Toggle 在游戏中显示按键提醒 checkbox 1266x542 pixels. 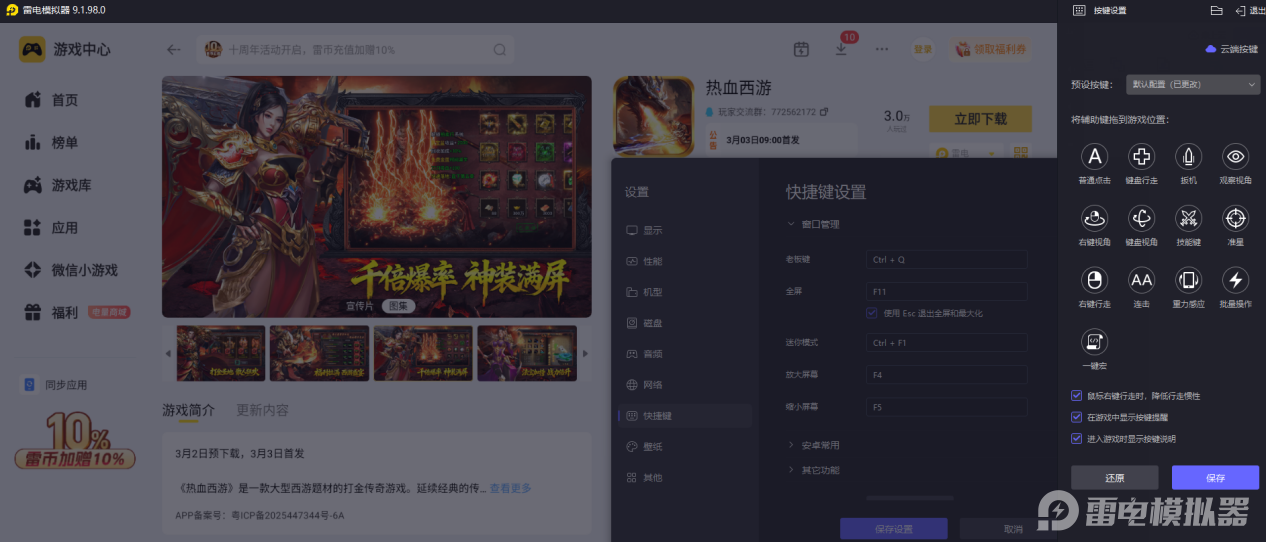pyautogui.click(x=1077, y=417)
